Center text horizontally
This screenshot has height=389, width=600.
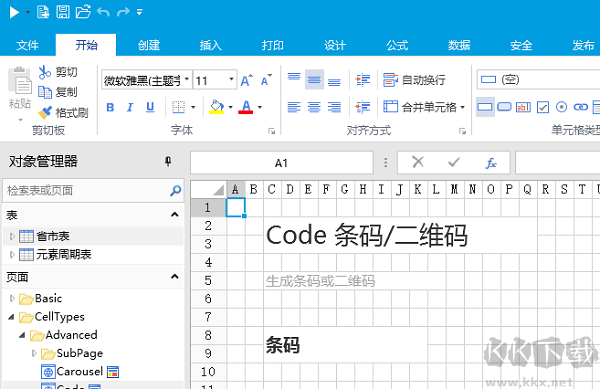point(314,107)
